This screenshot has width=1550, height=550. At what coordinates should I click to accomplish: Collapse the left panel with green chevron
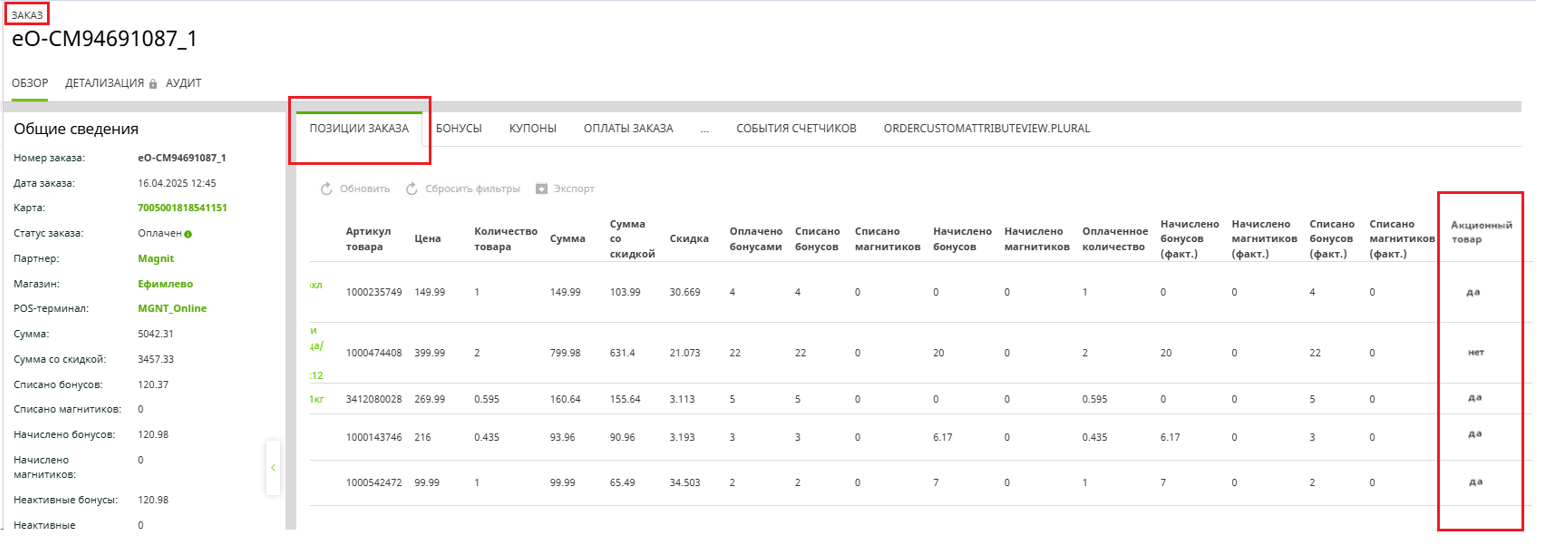273,467
